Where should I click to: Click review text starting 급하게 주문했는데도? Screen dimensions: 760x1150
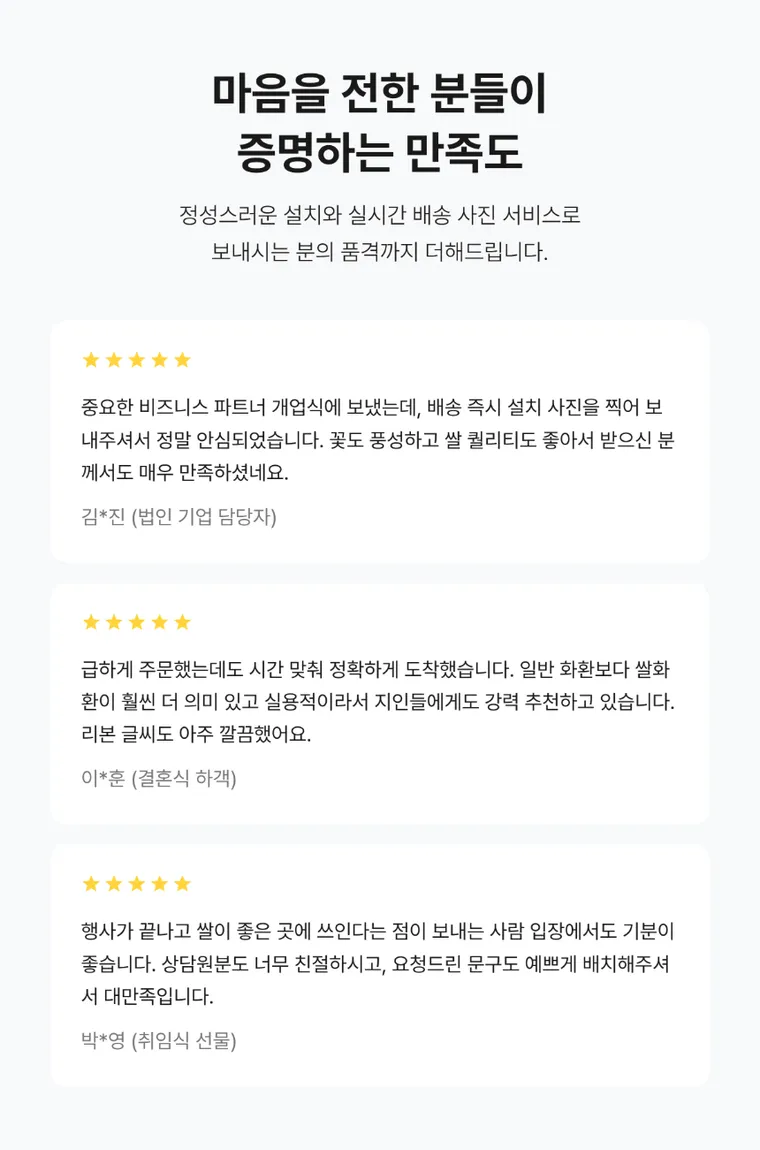point(377,701)
